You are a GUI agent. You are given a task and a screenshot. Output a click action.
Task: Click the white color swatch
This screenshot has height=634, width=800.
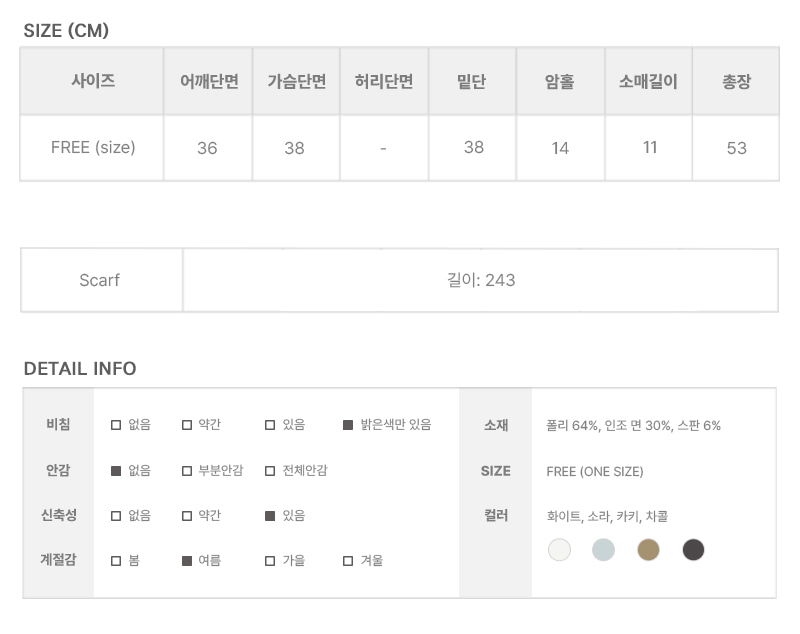tap(560, 549)
